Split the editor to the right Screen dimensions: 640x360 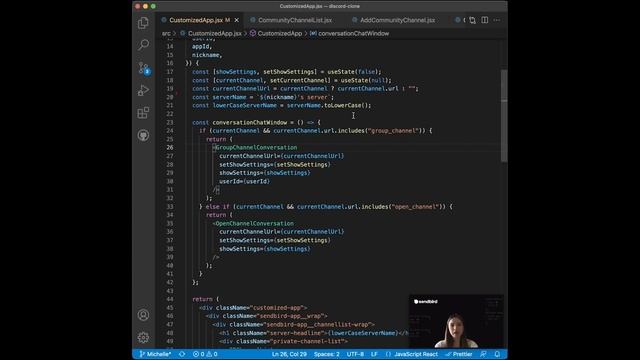tap(484, 20)
